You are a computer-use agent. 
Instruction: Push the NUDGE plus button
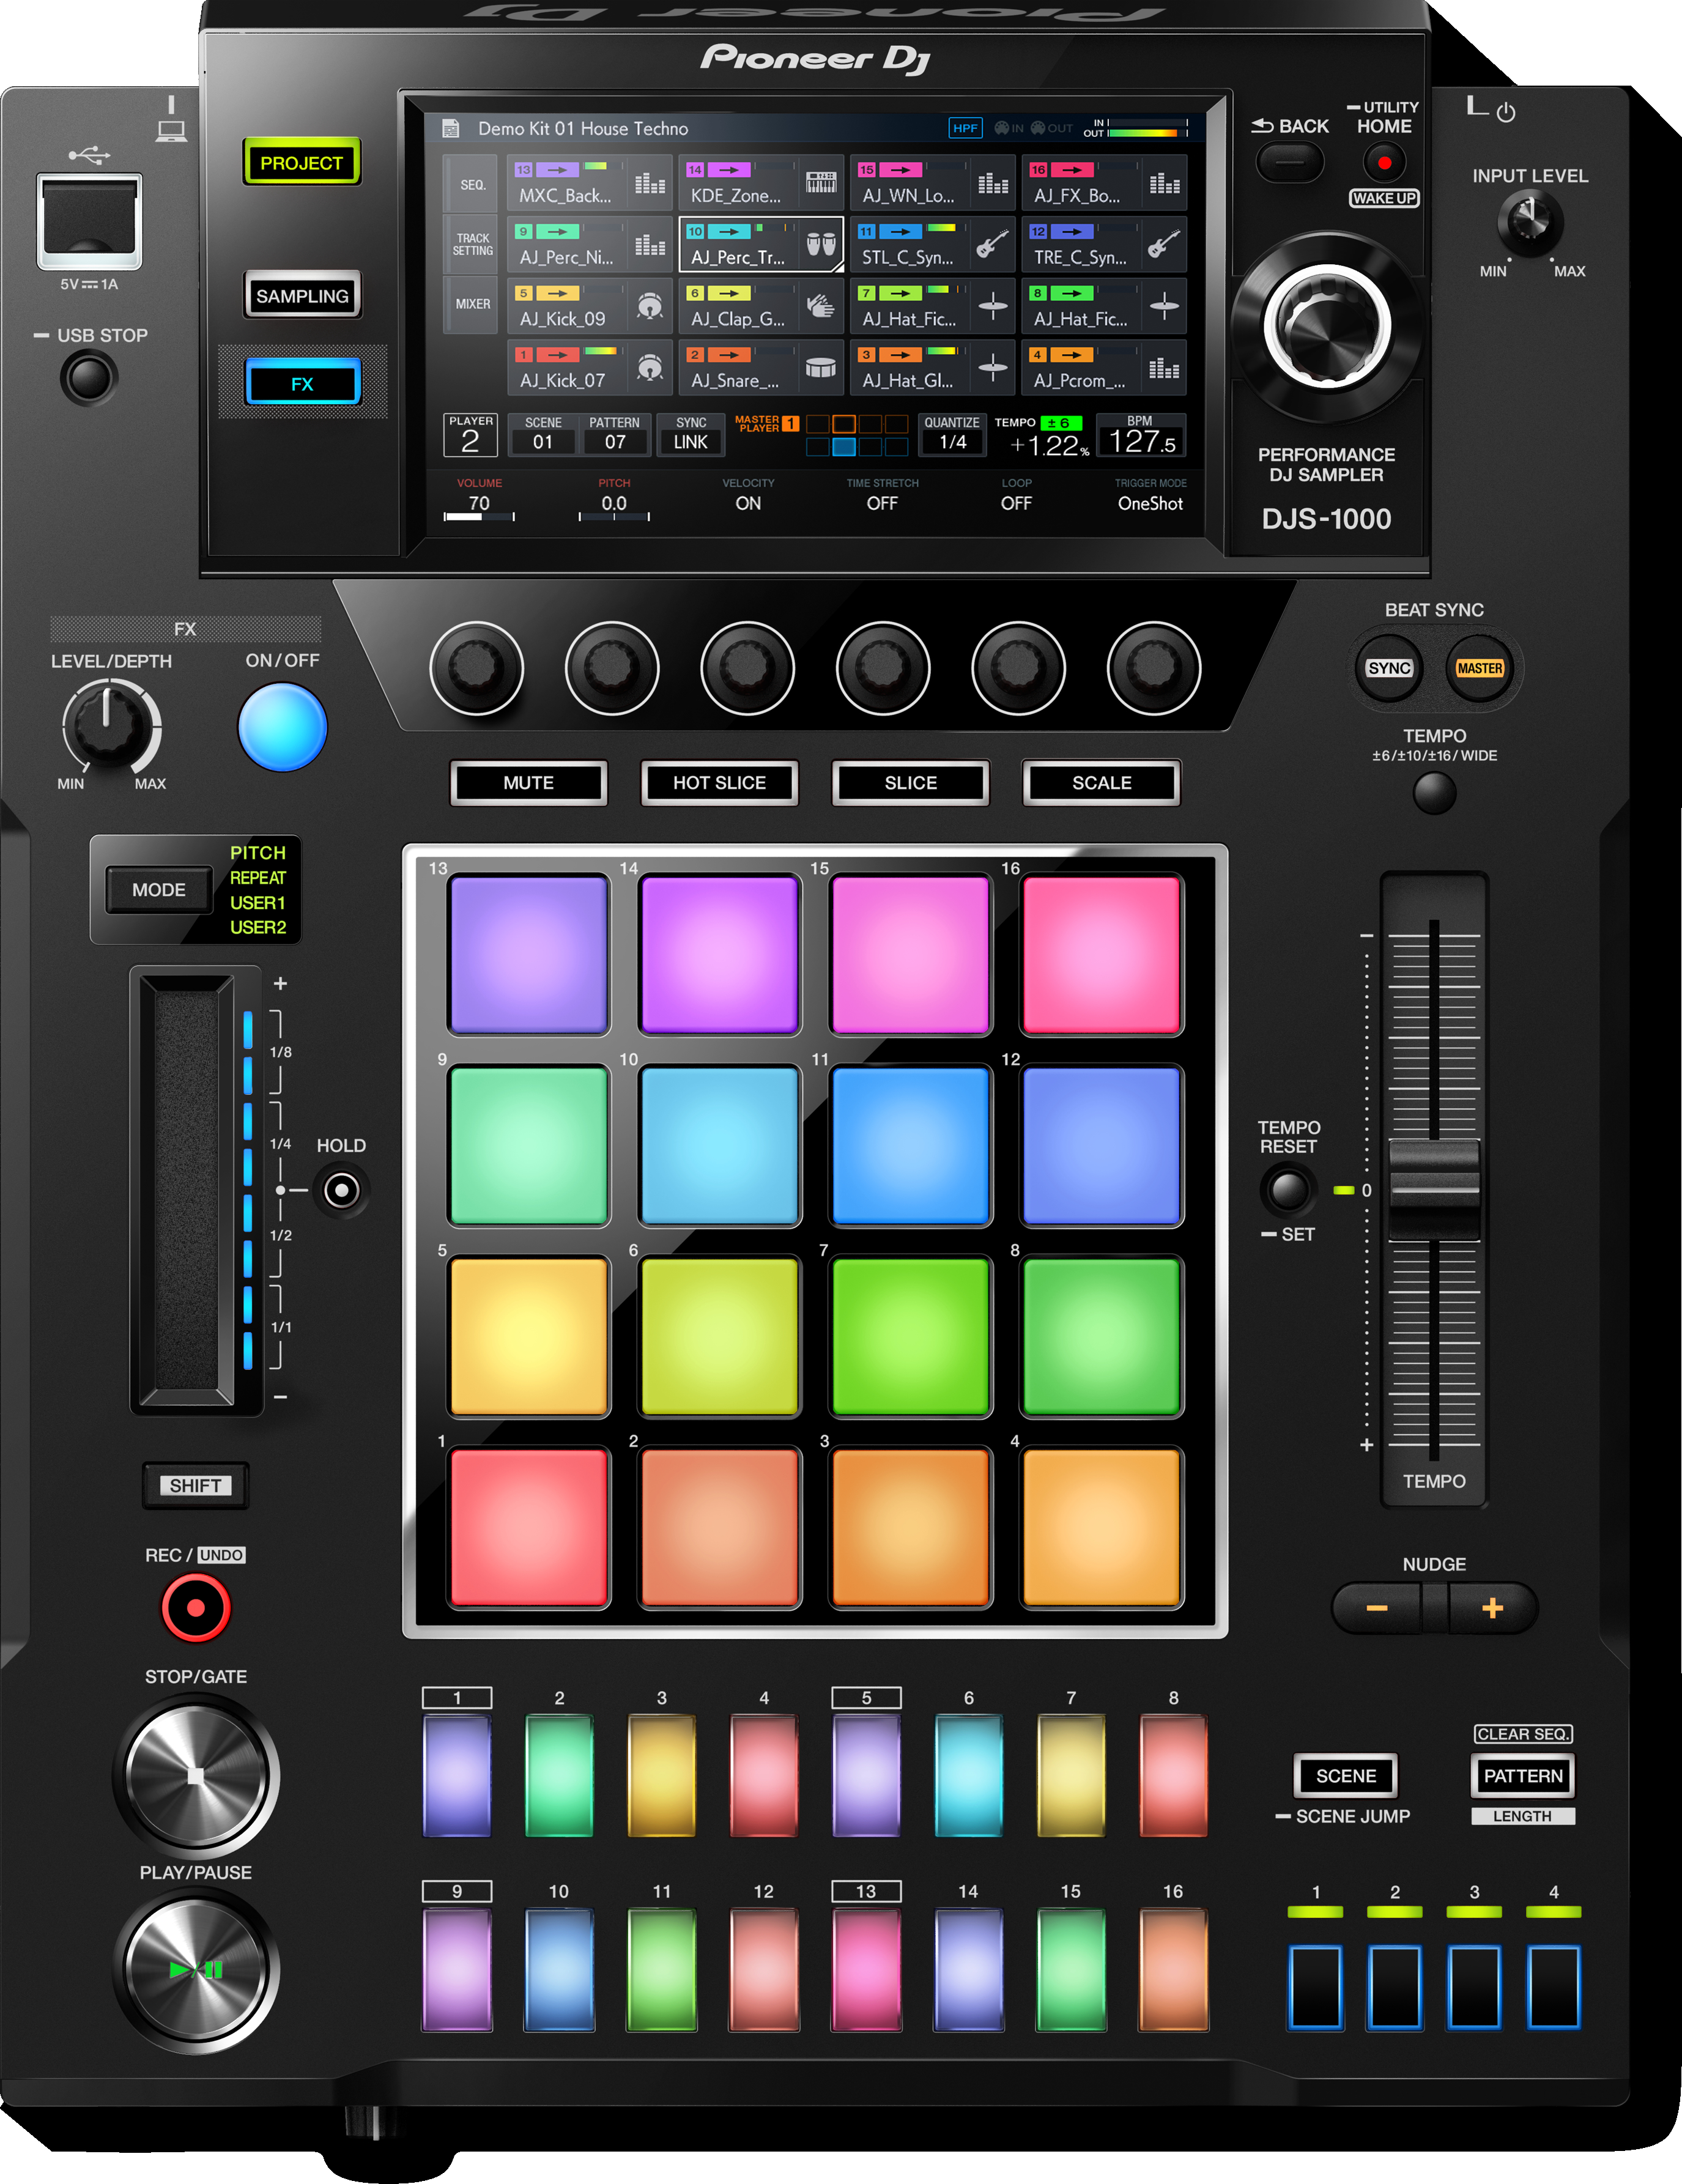pyautogui.click(x=1493, y=1608)
